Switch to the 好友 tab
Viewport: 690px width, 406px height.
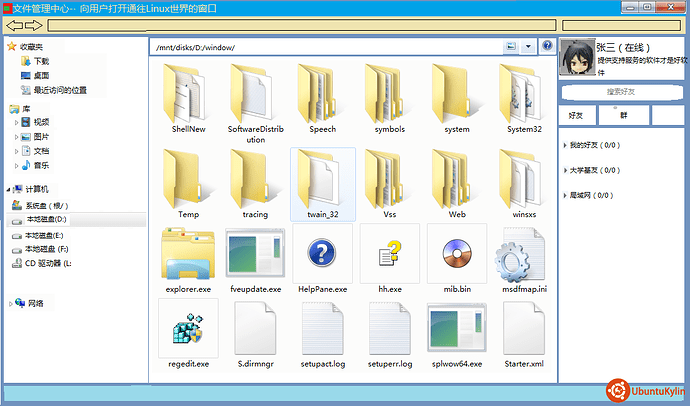coord(576,115)
